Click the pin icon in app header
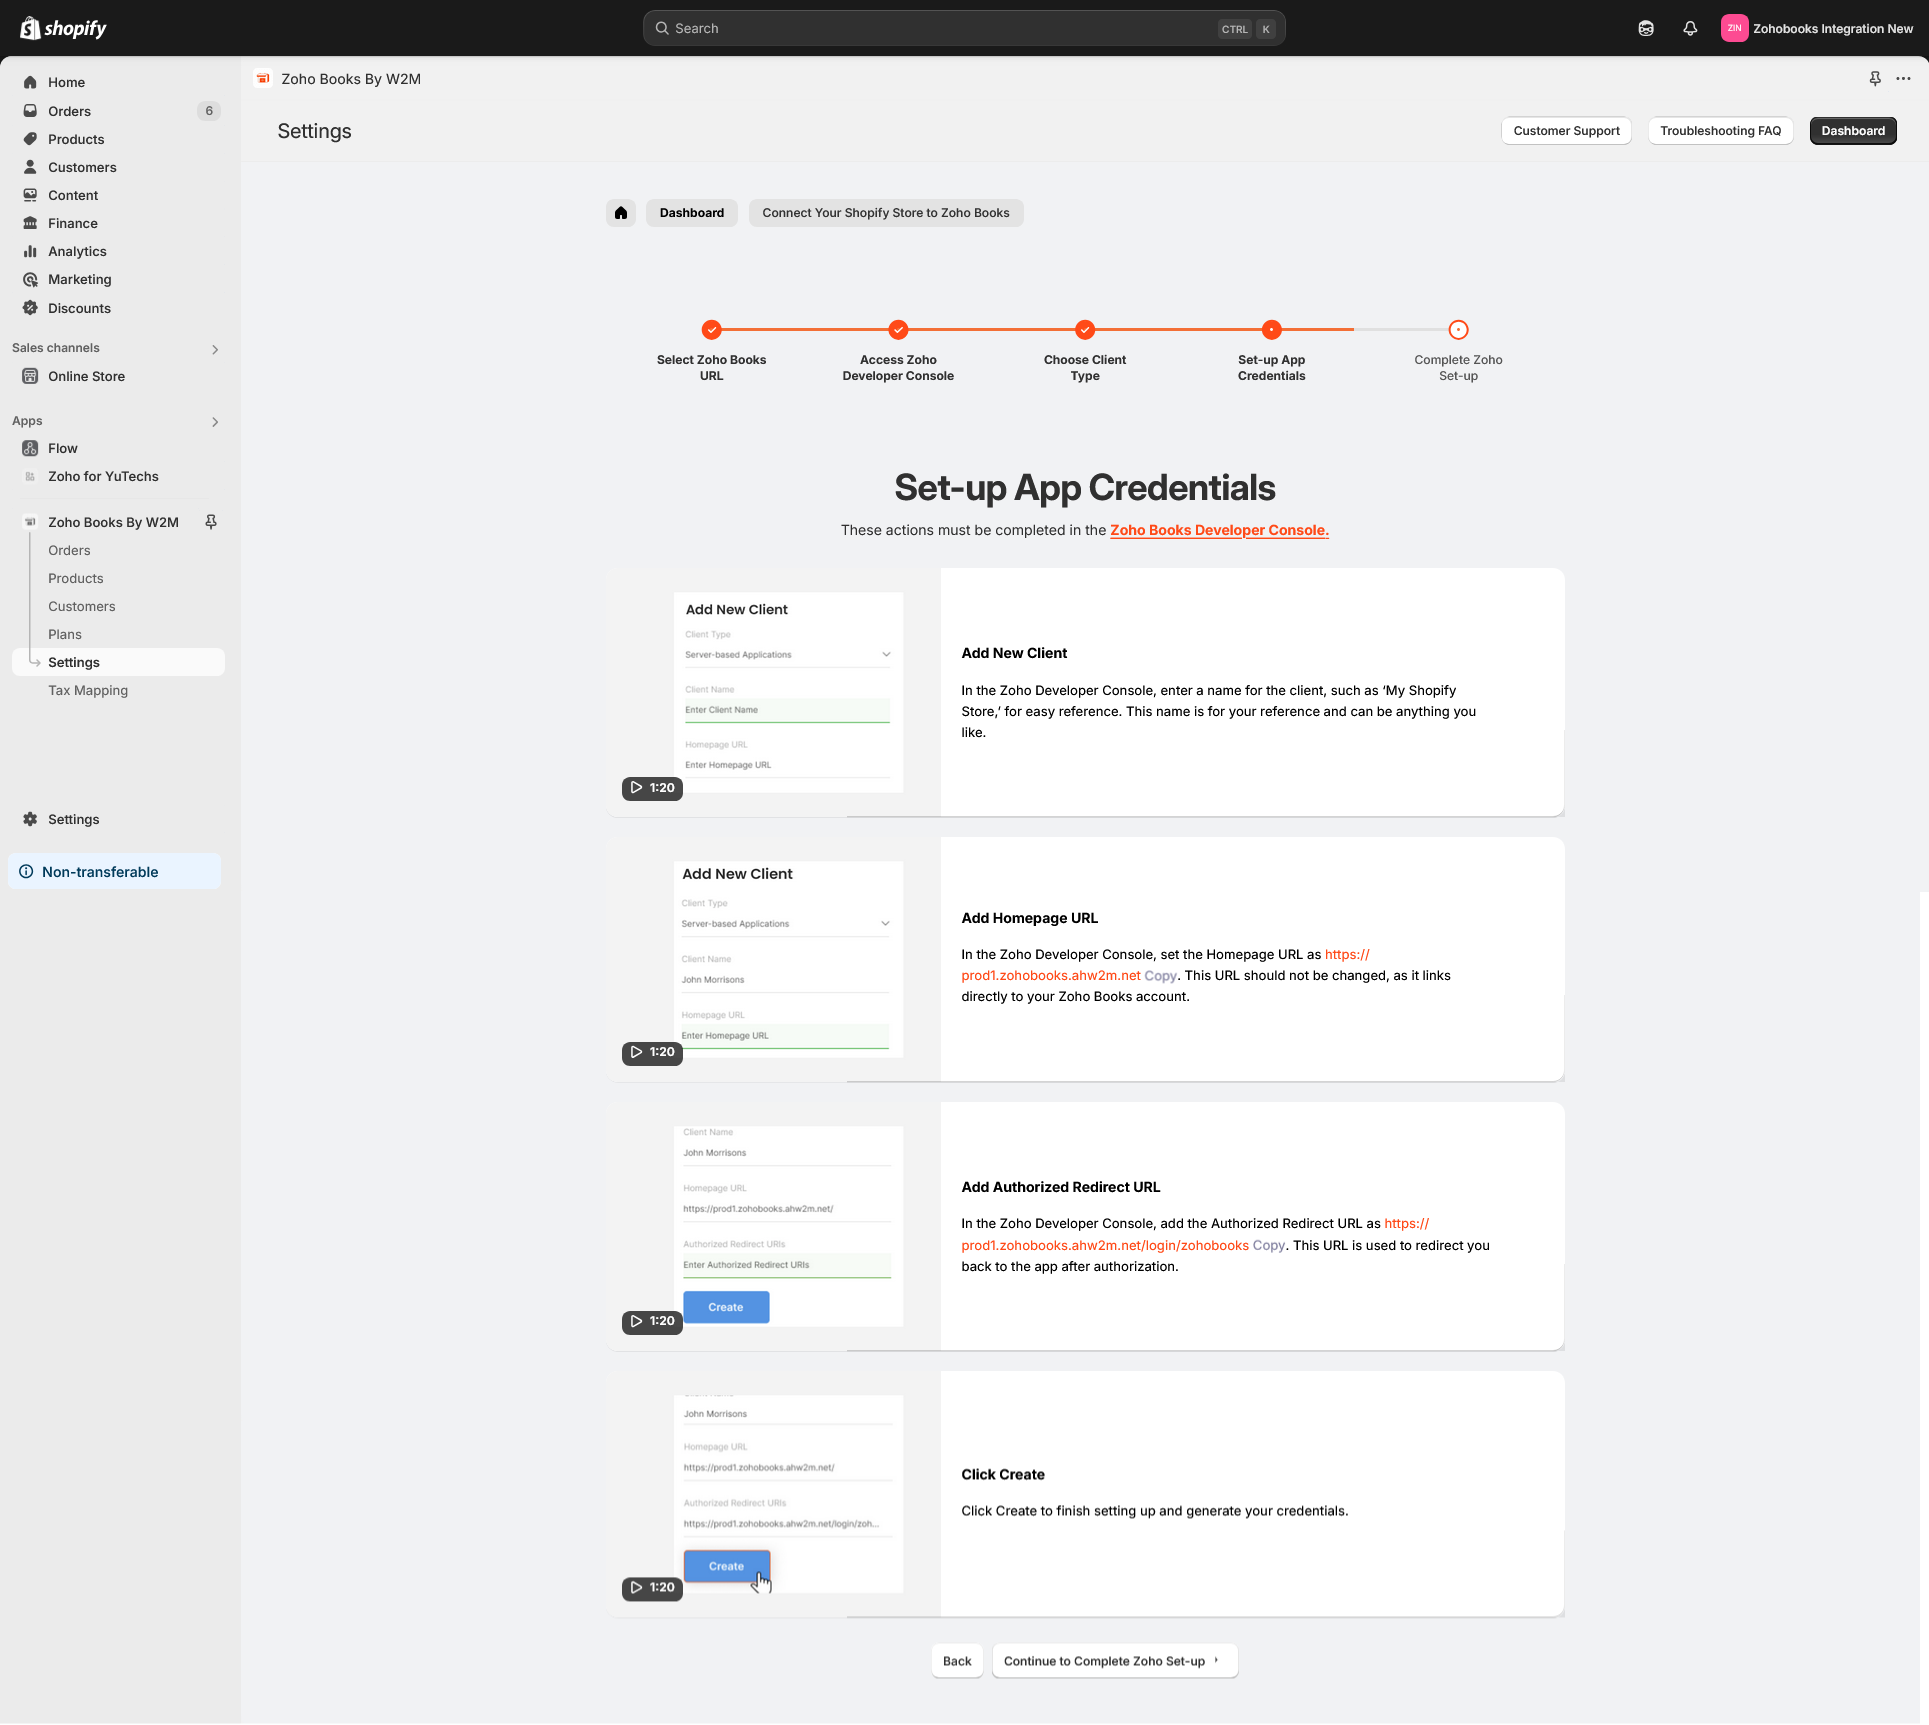This screenshot has width=1929, height=1725. tap(1875, 79)
